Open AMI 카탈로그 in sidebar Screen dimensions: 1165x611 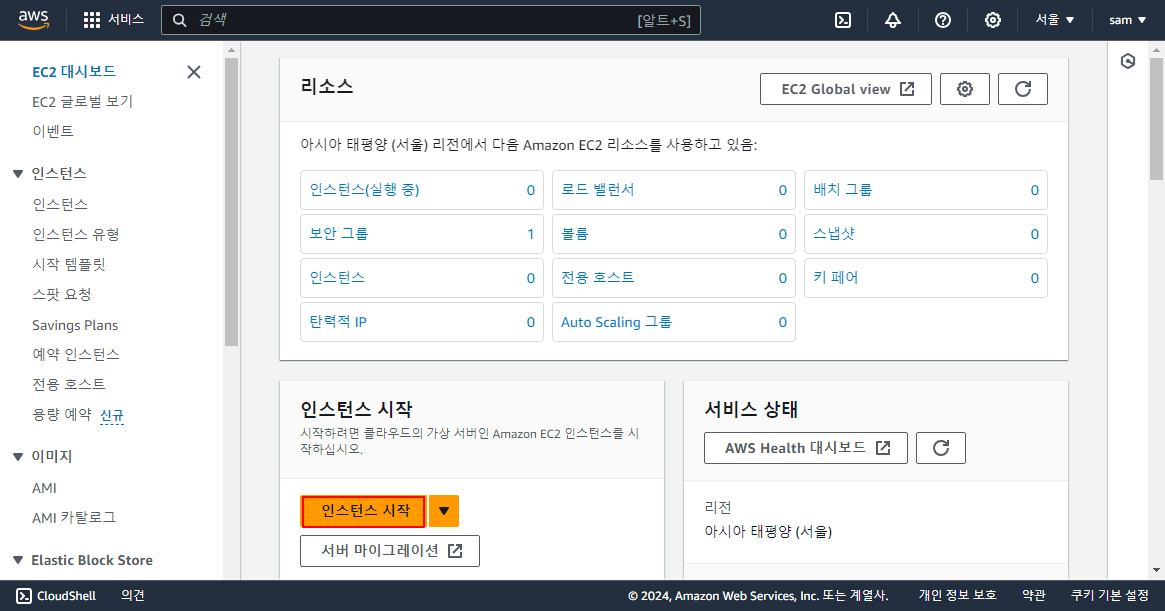coord(74,517)
